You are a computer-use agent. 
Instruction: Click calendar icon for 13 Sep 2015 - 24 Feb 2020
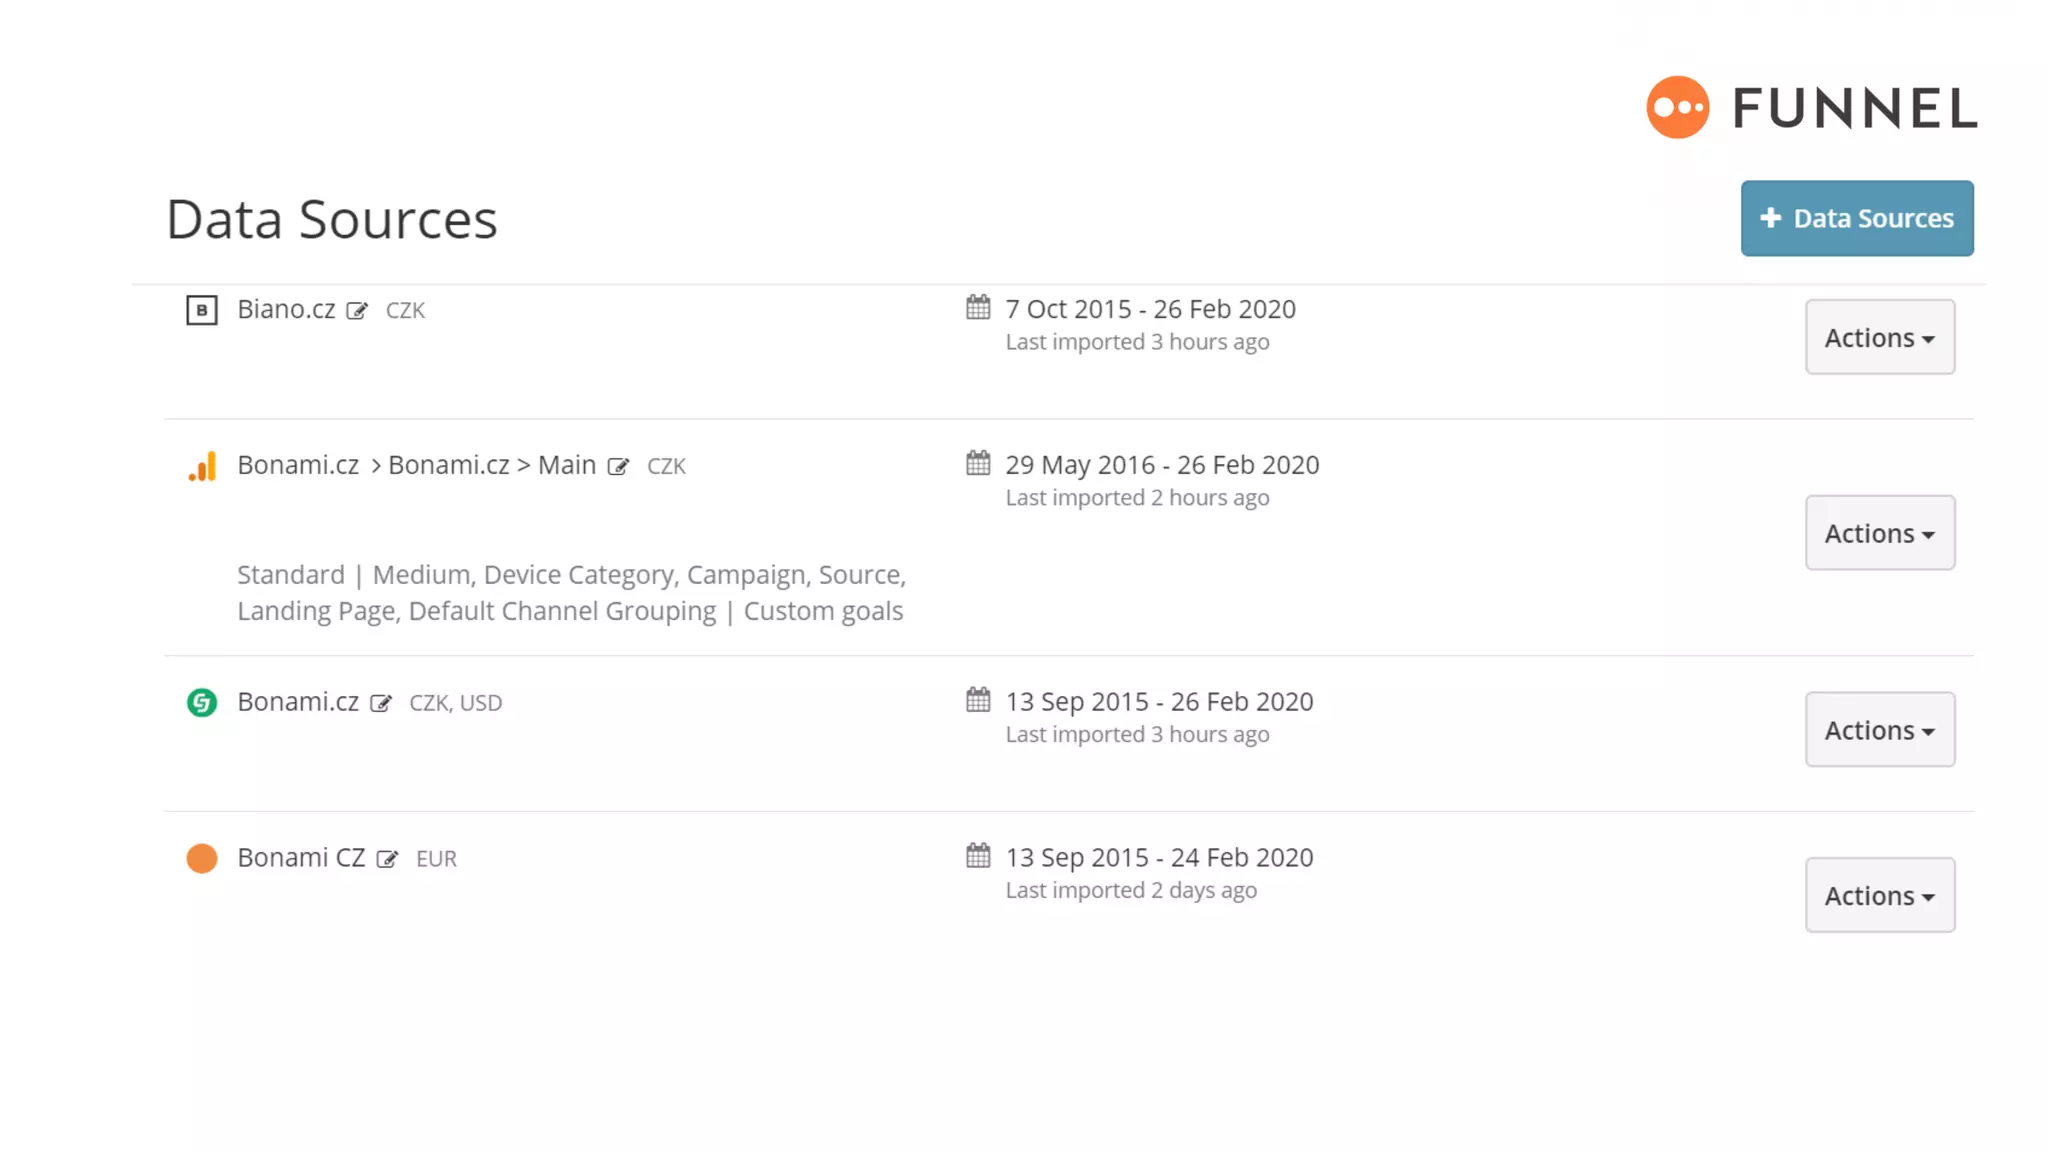[978, 856]
